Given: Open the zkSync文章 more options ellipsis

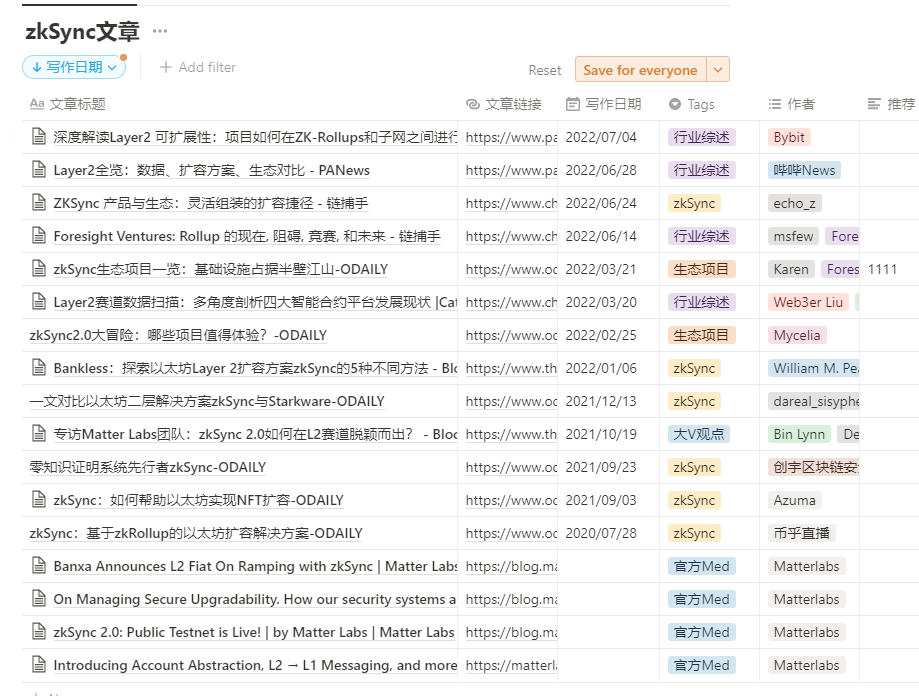Looking at the screenshot, I should click(159, 31).
